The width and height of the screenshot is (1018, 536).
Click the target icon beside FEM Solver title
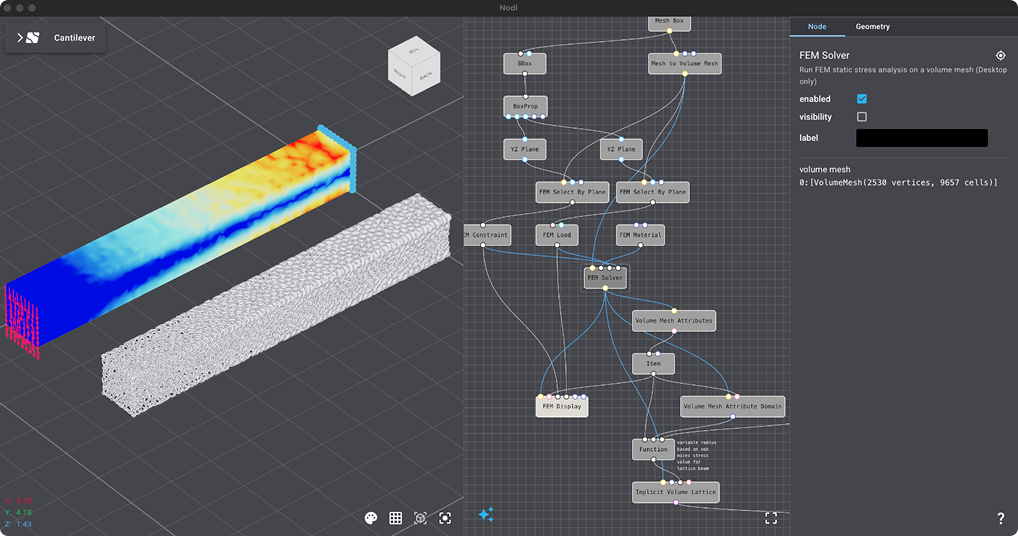(1000, 56)
